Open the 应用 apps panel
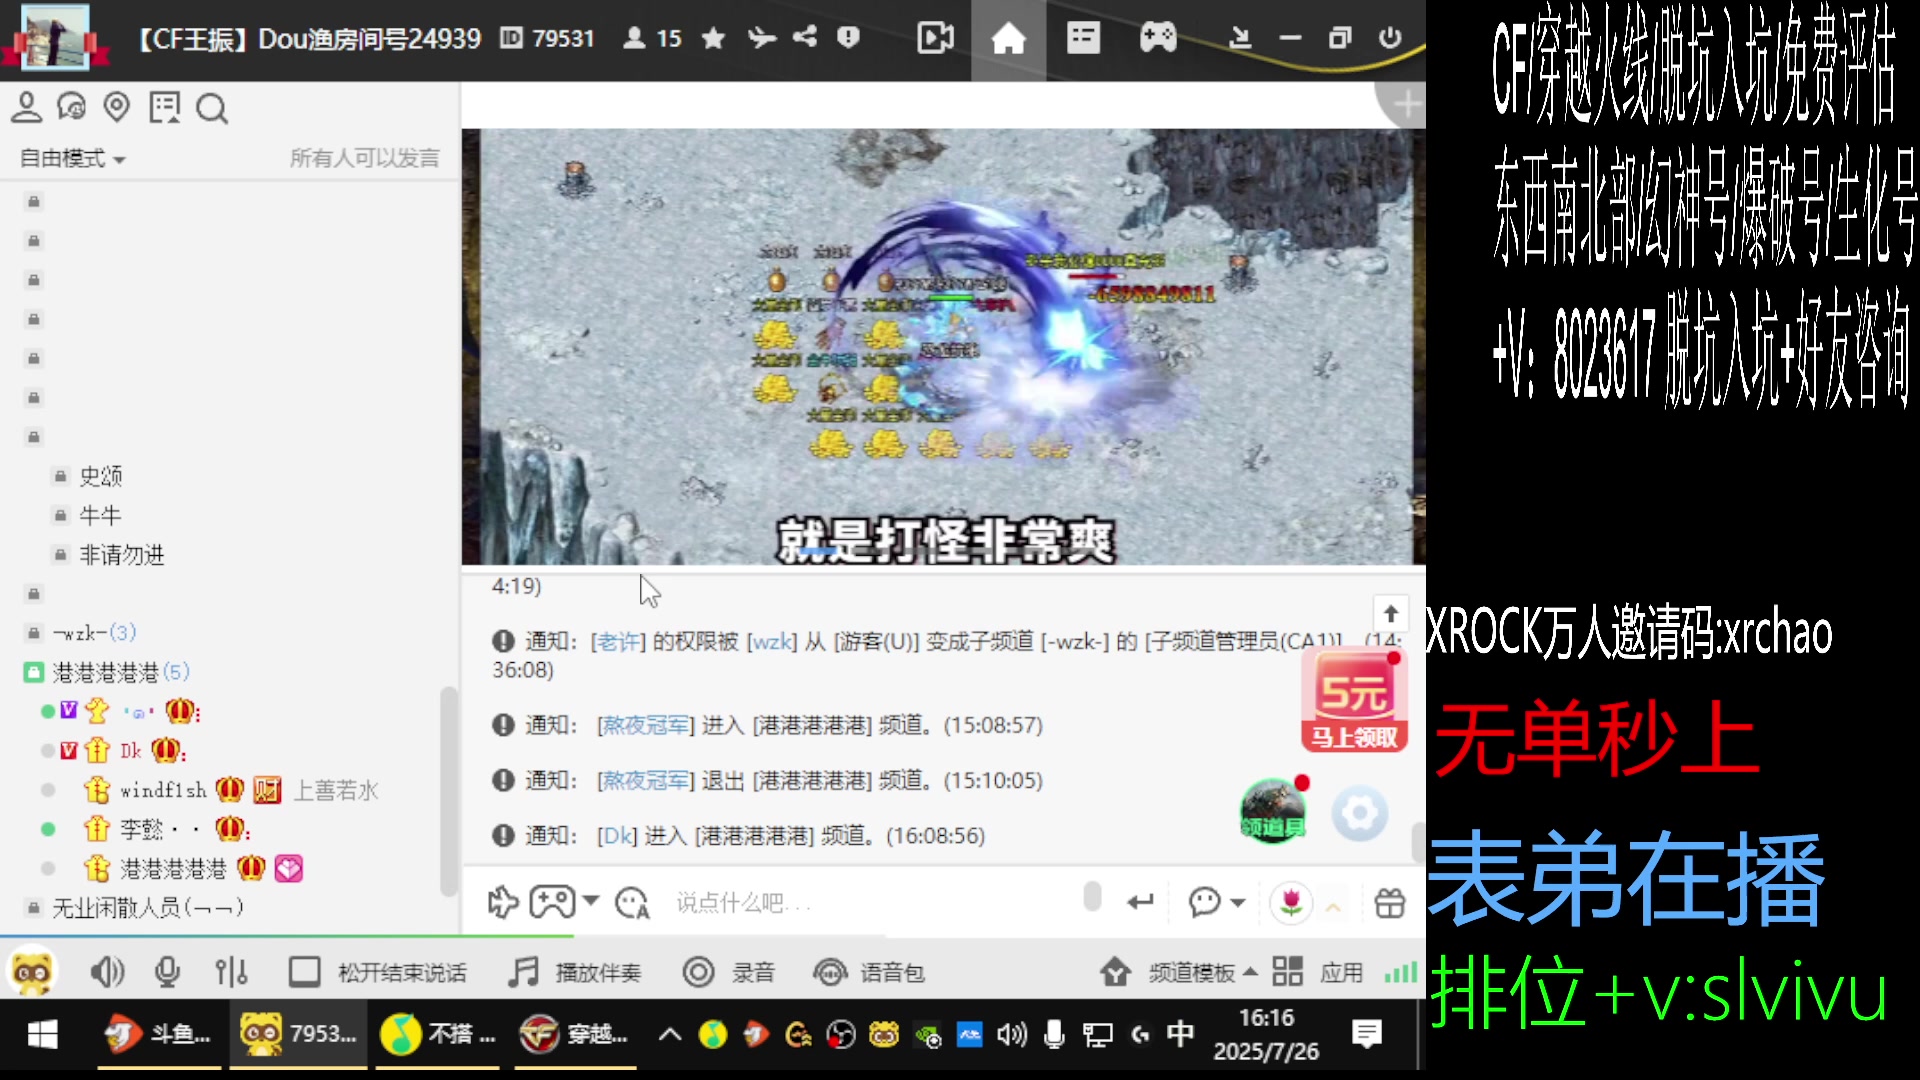Image resolution: width=1920 pixels, height=1080 pixels. coord(1317,972)
